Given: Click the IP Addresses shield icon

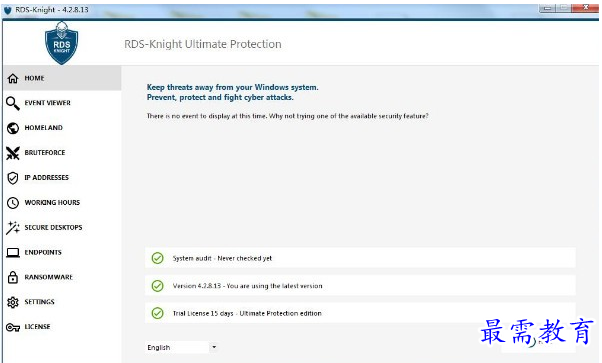Looking at the screenshot, I should 13,178.
